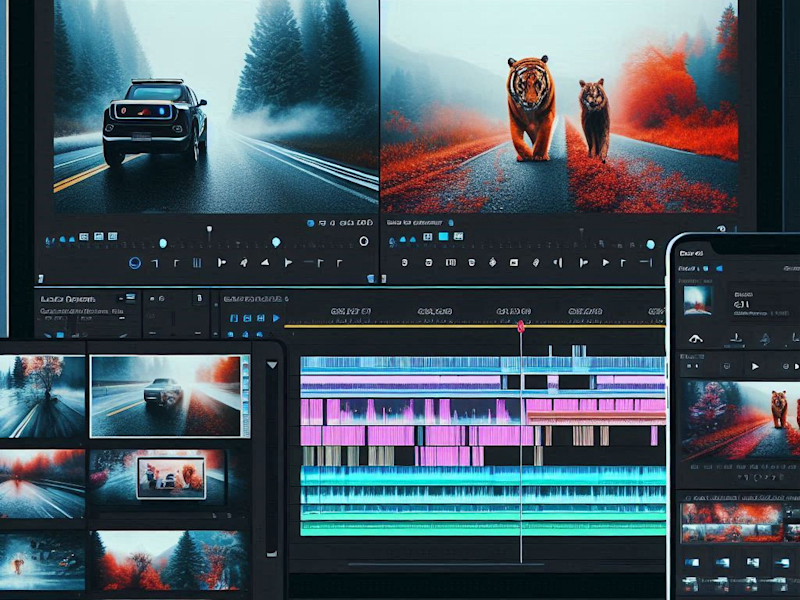Viewport: 800px width, 600px height.
Task: Click the solid cyan square above tiger viewer scrub bar
Action: 443,236
